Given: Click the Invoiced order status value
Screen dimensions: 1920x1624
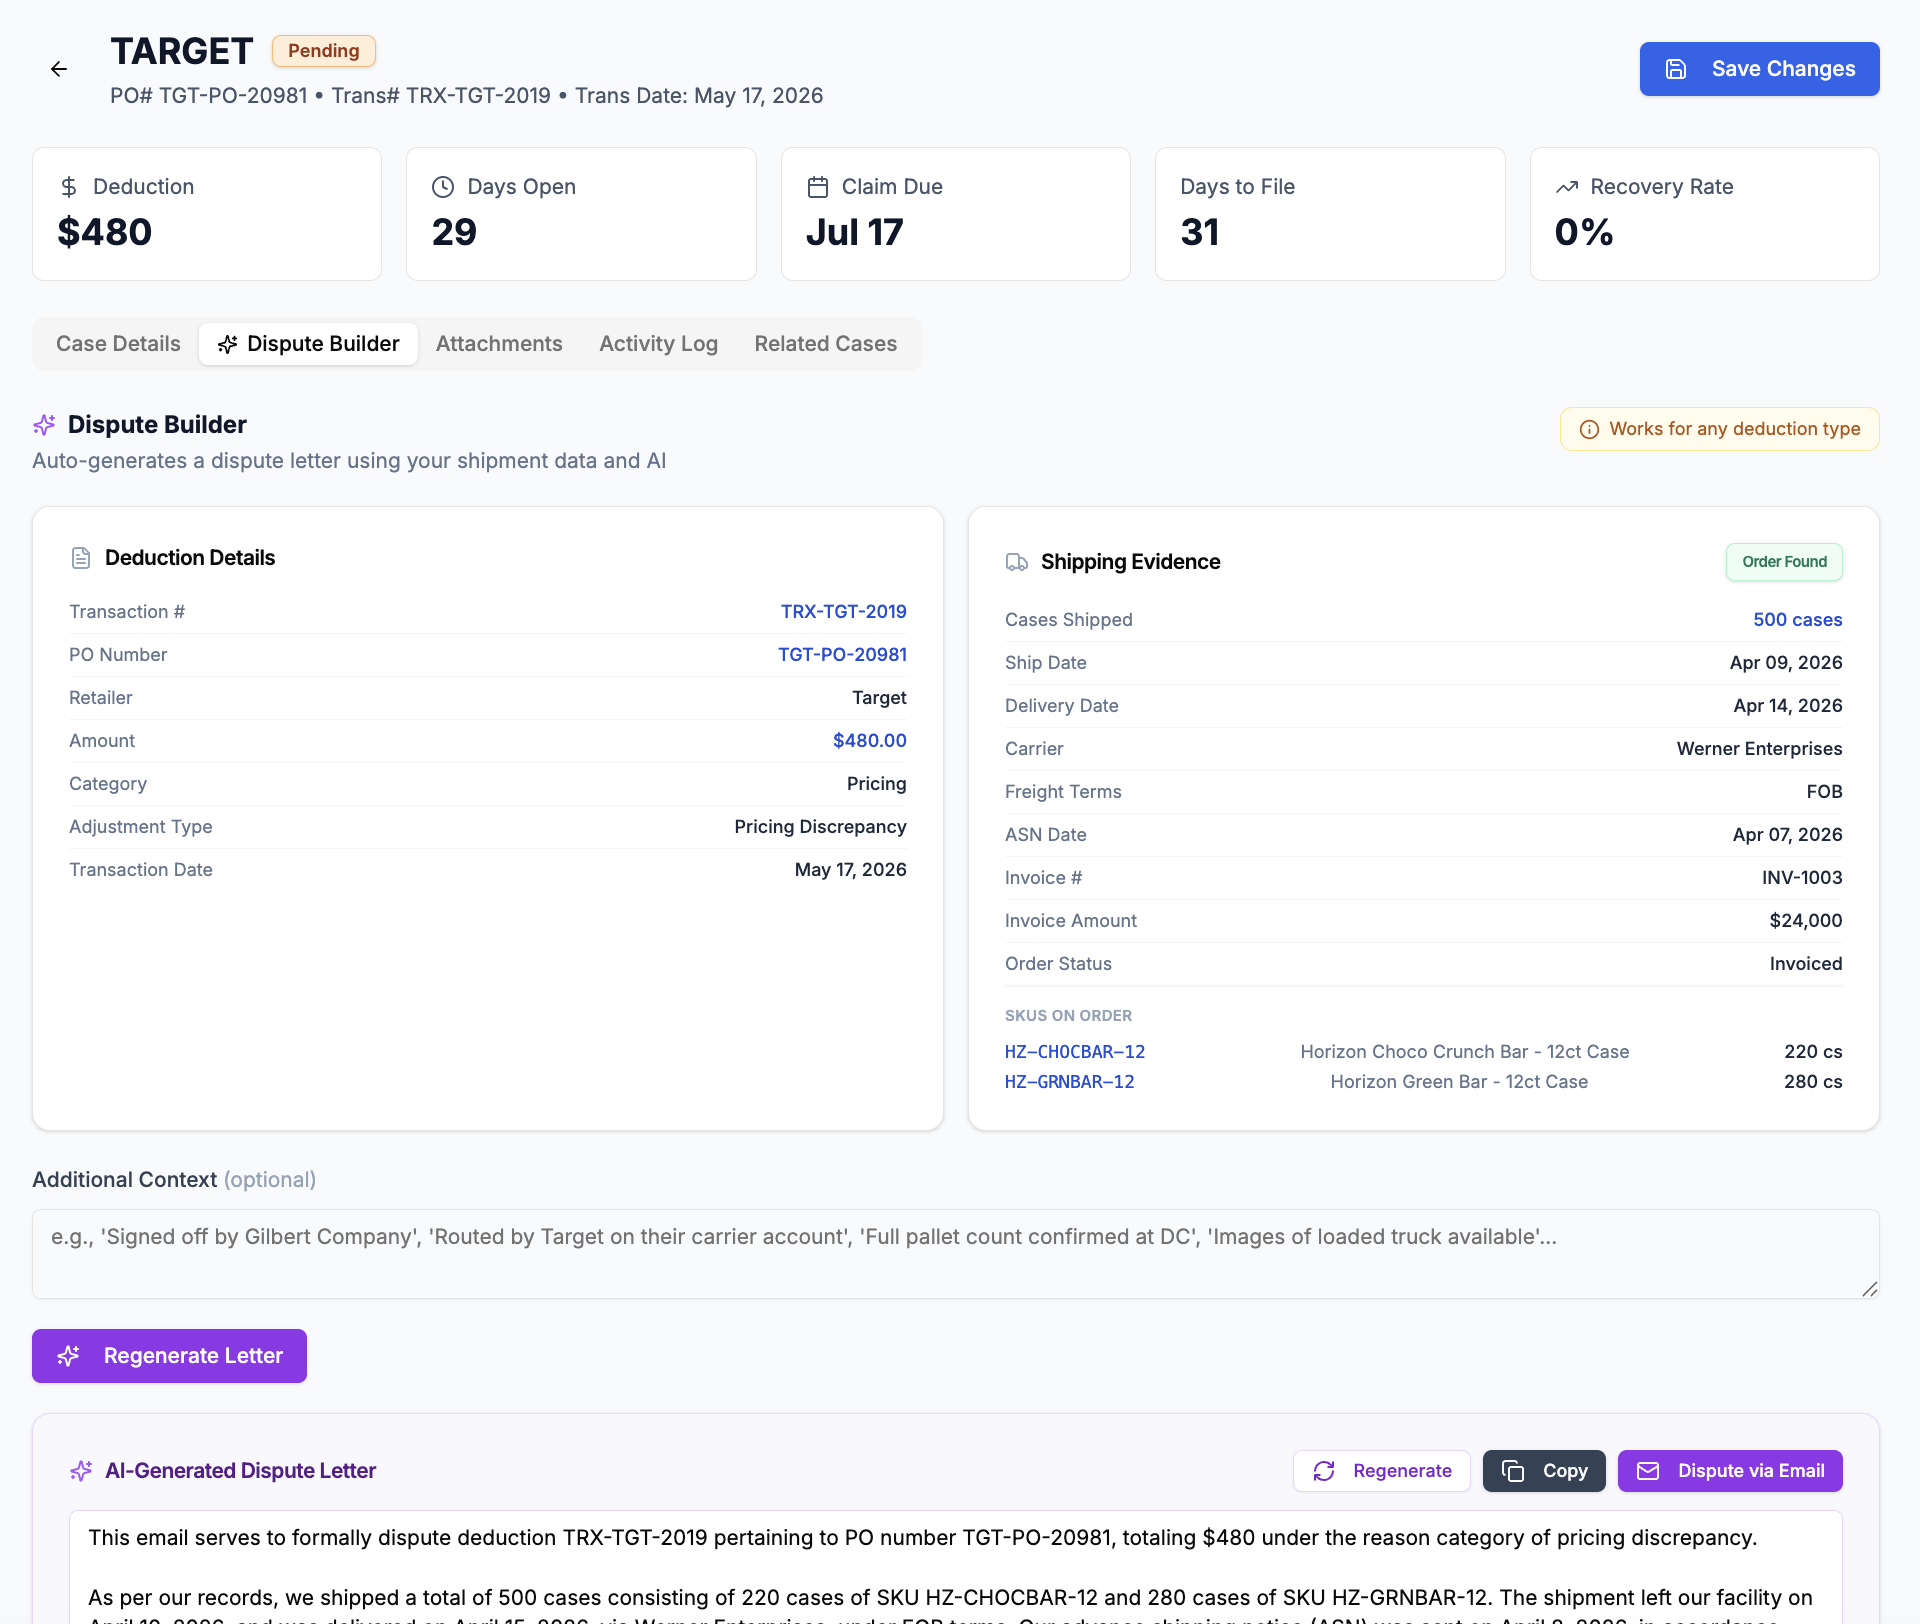Looking at the screenshot, I should (1805, 964).
